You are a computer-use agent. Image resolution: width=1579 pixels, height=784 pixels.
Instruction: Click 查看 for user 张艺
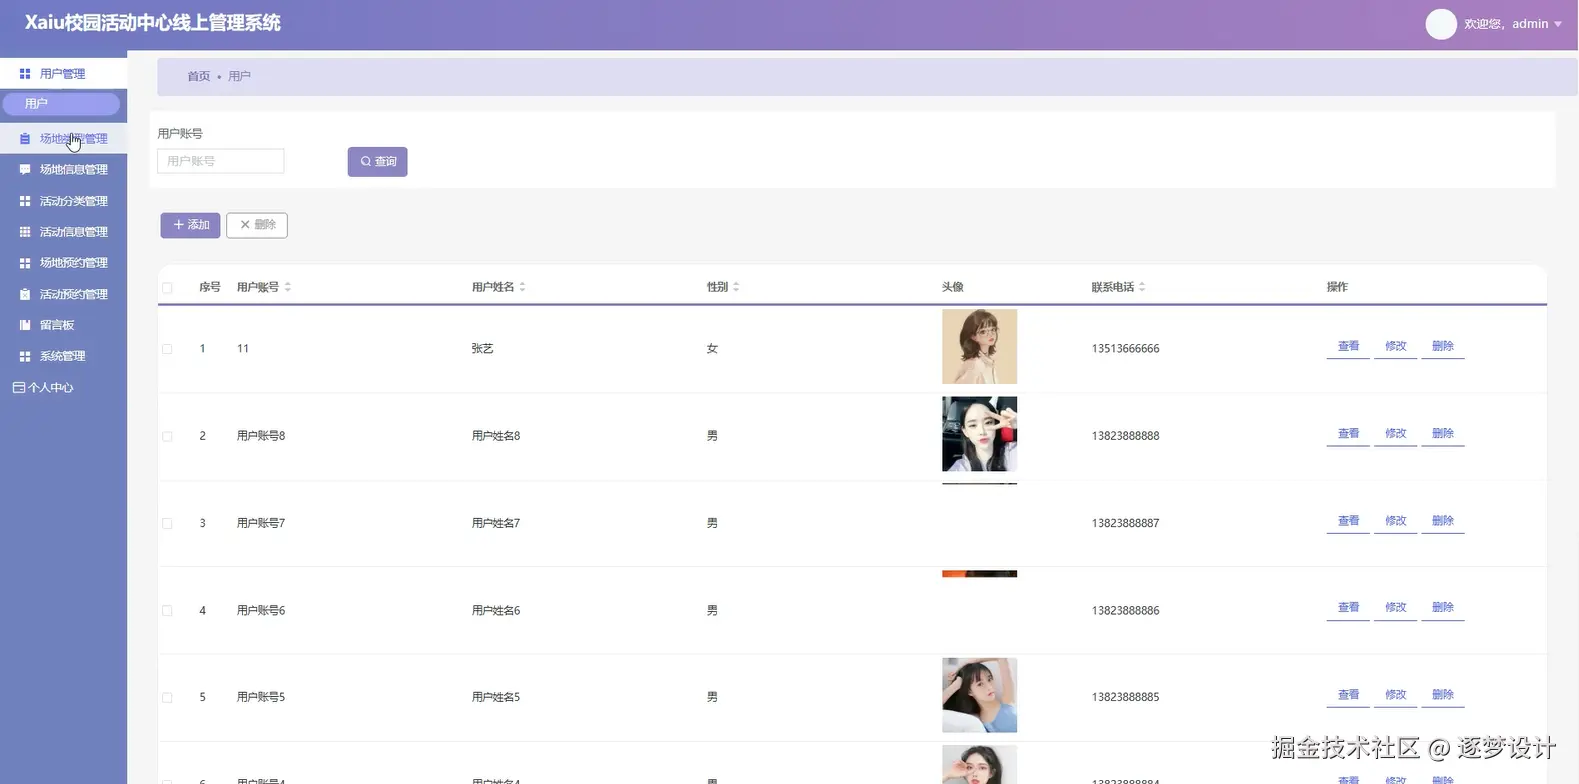coord(1348,346)
